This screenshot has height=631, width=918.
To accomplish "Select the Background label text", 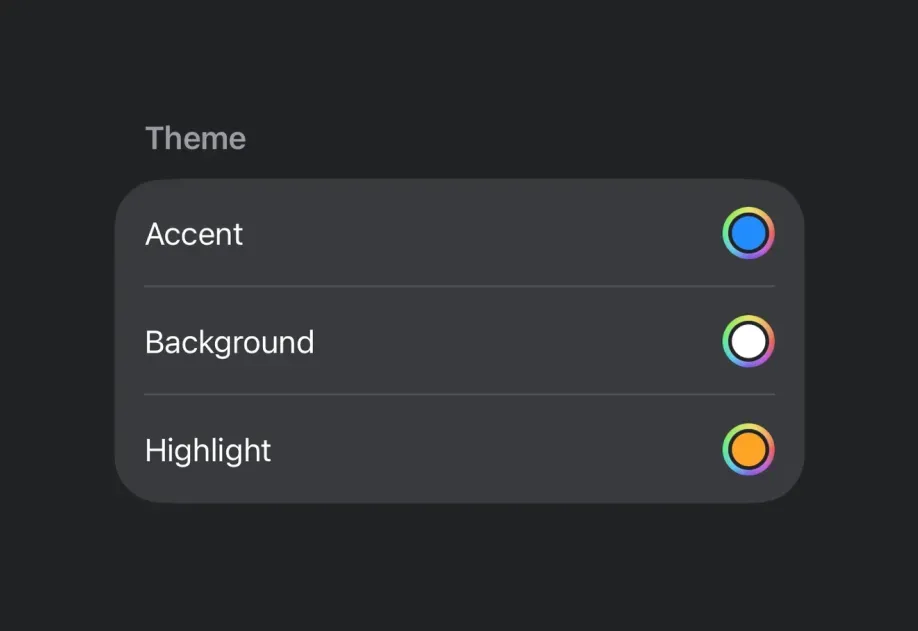I will [230, 342].
